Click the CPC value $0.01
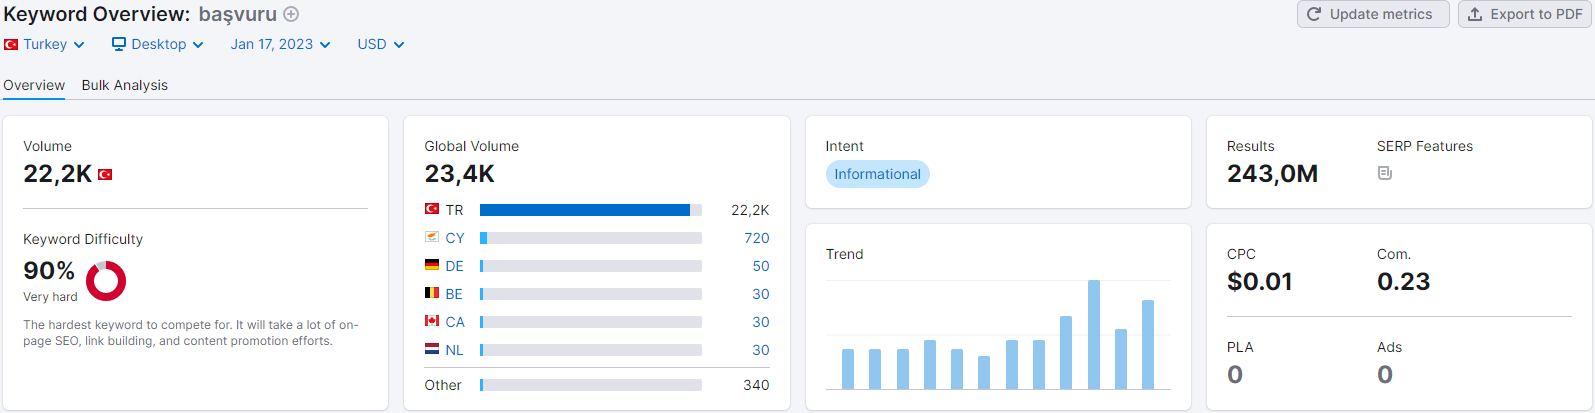1595x413 pixels. coord(1260,282)
